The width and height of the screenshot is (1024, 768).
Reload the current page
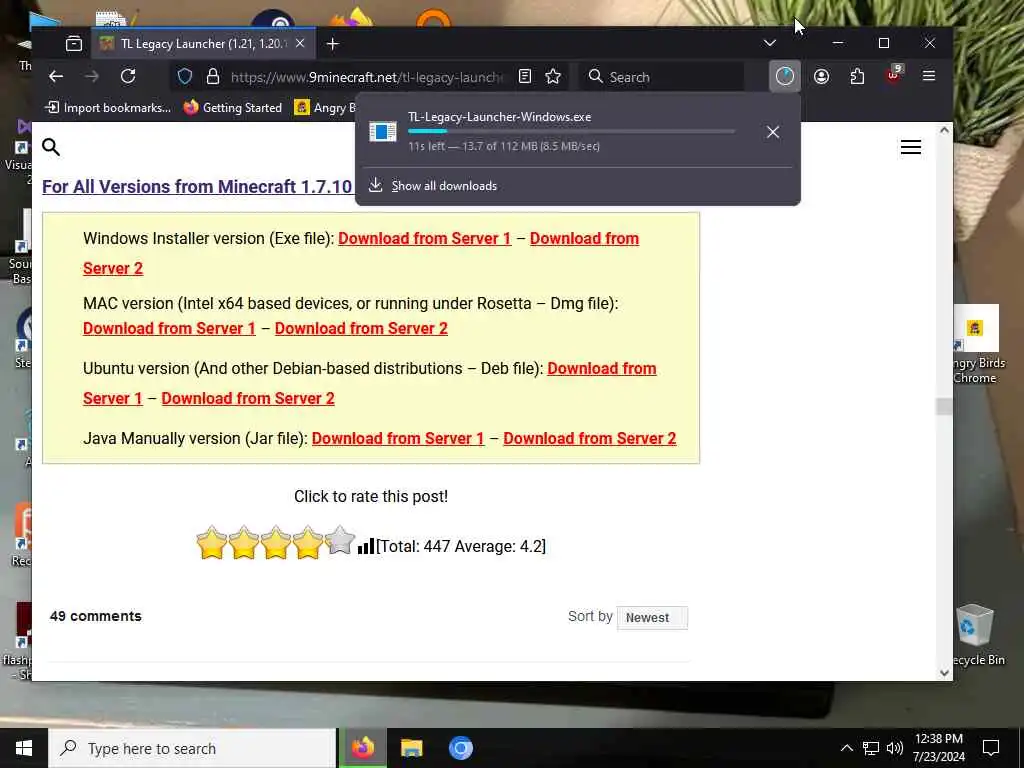click(128, 76)
